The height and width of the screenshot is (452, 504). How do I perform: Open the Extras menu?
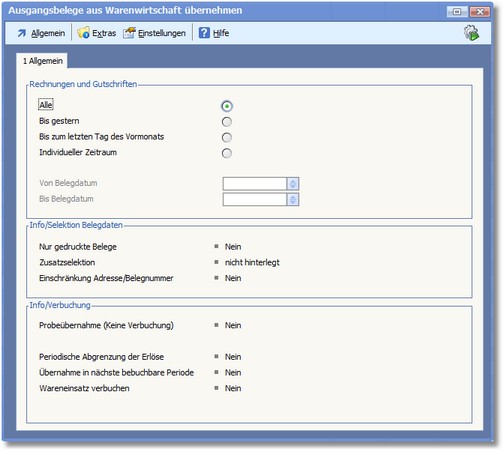[x=104, y=33]
